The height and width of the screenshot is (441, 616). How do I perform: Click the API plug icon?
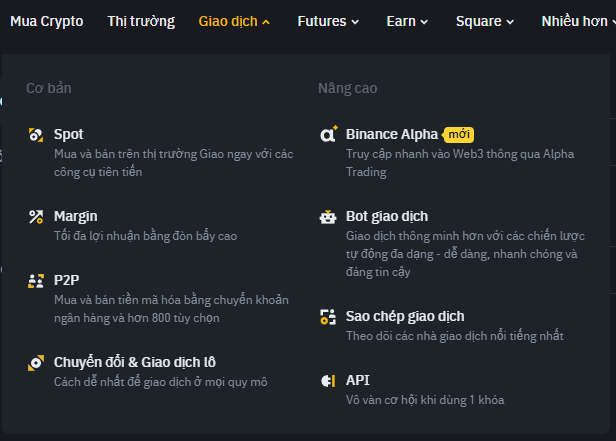pyautogui.click(x=328, y=381)
